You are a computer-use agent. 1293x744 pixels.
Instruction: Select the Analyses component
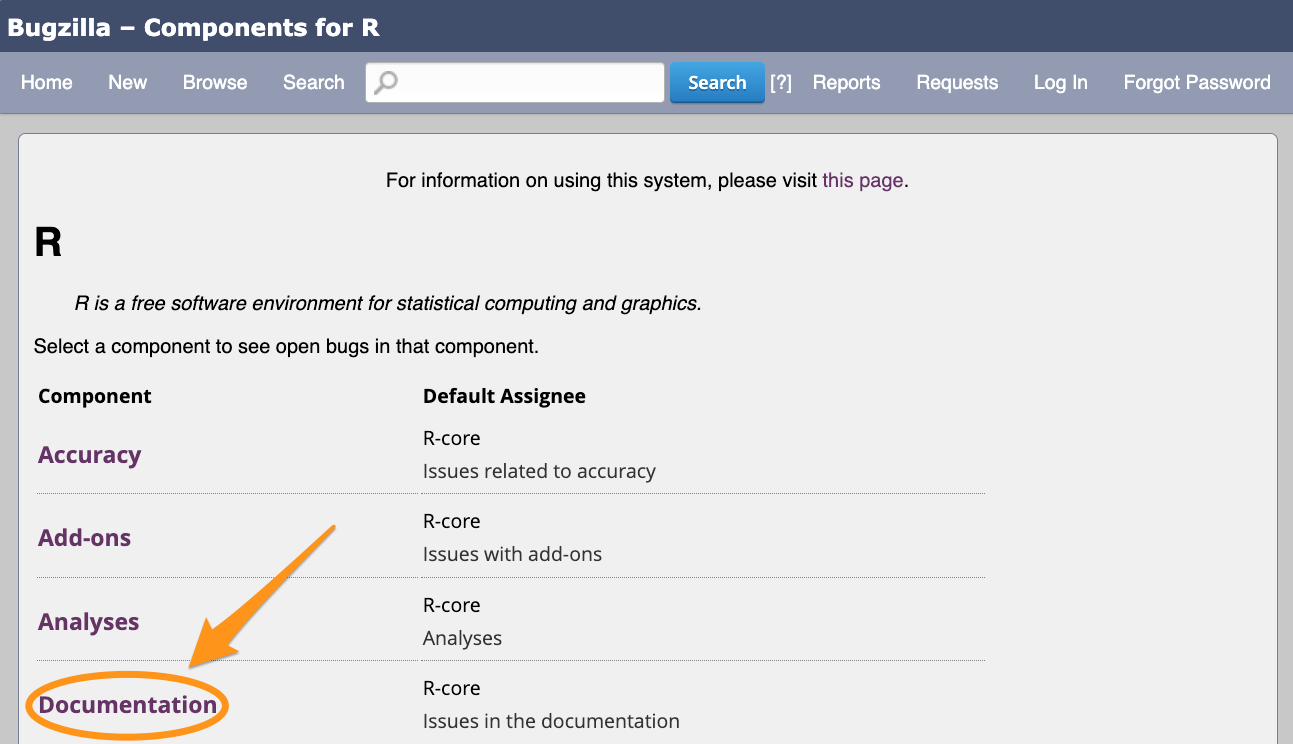click(88, 622)
